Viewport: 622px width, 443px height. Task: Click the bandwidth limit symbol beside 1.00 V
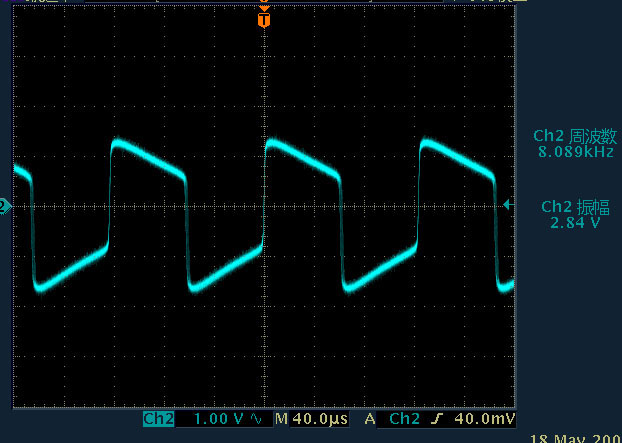coord(255,419)
